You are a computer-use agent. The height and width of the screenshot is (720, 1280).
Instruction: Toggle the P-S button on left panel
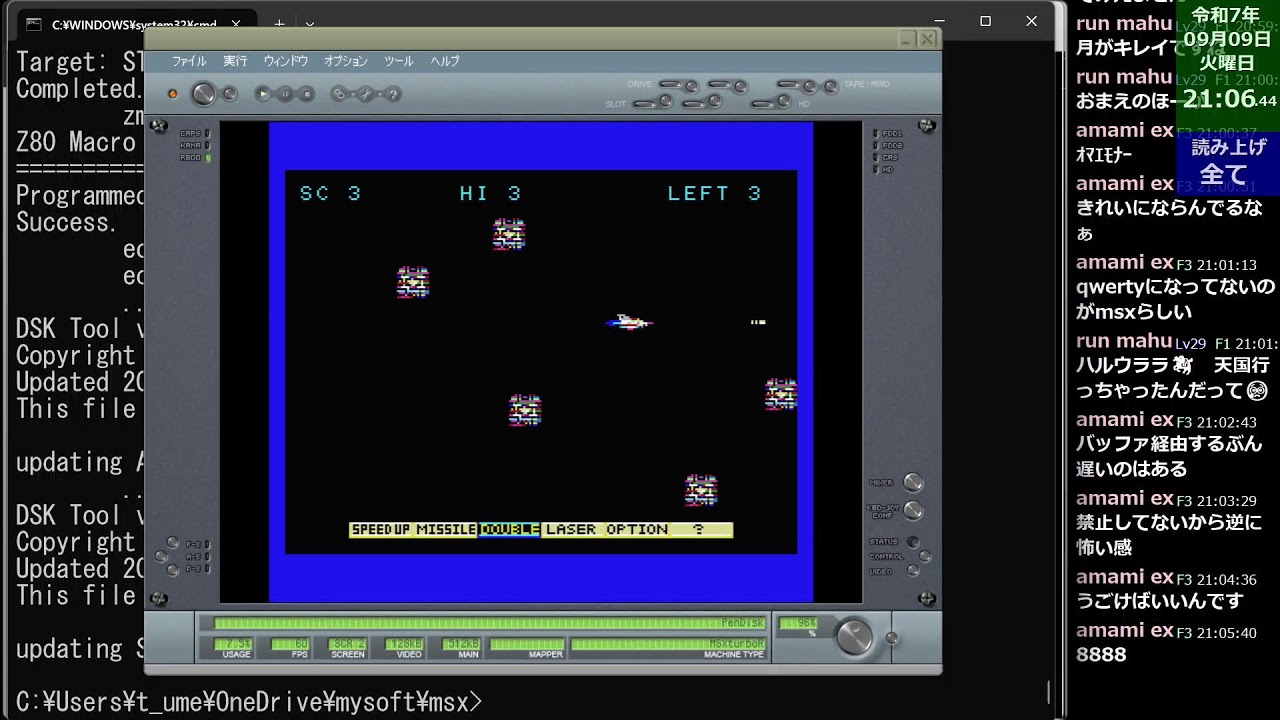173,570
